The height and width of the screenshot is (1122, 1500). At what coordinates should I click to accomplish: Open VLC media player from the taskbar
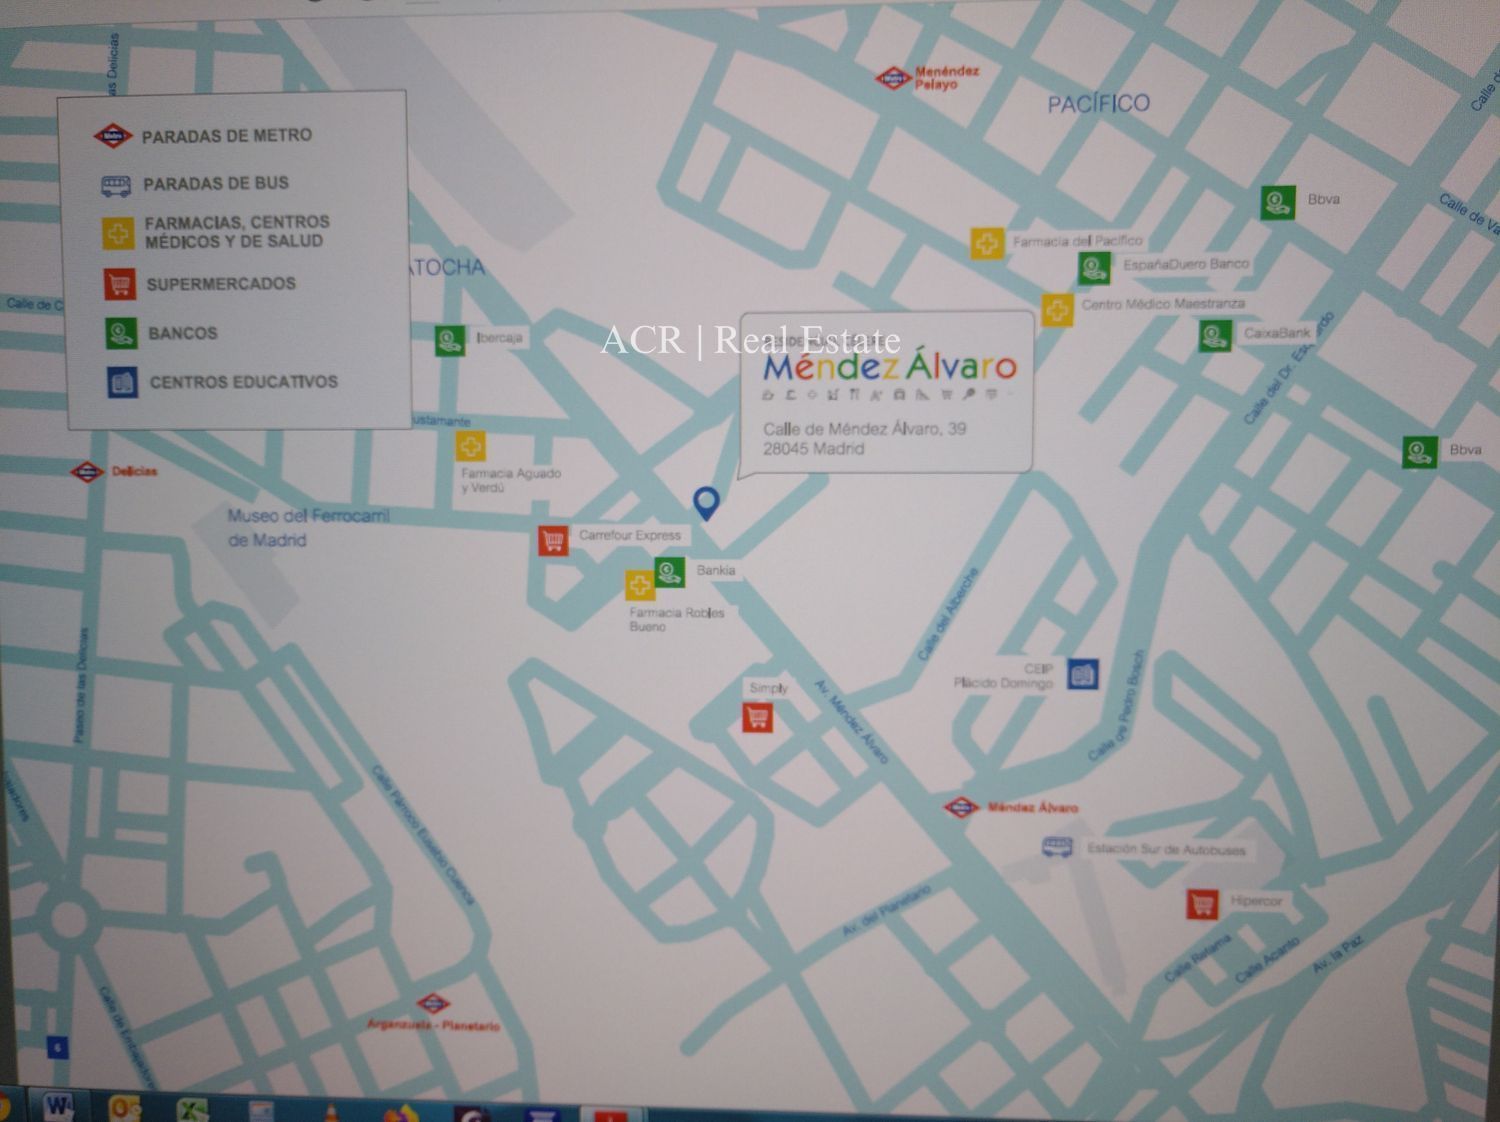[331, 1112]
